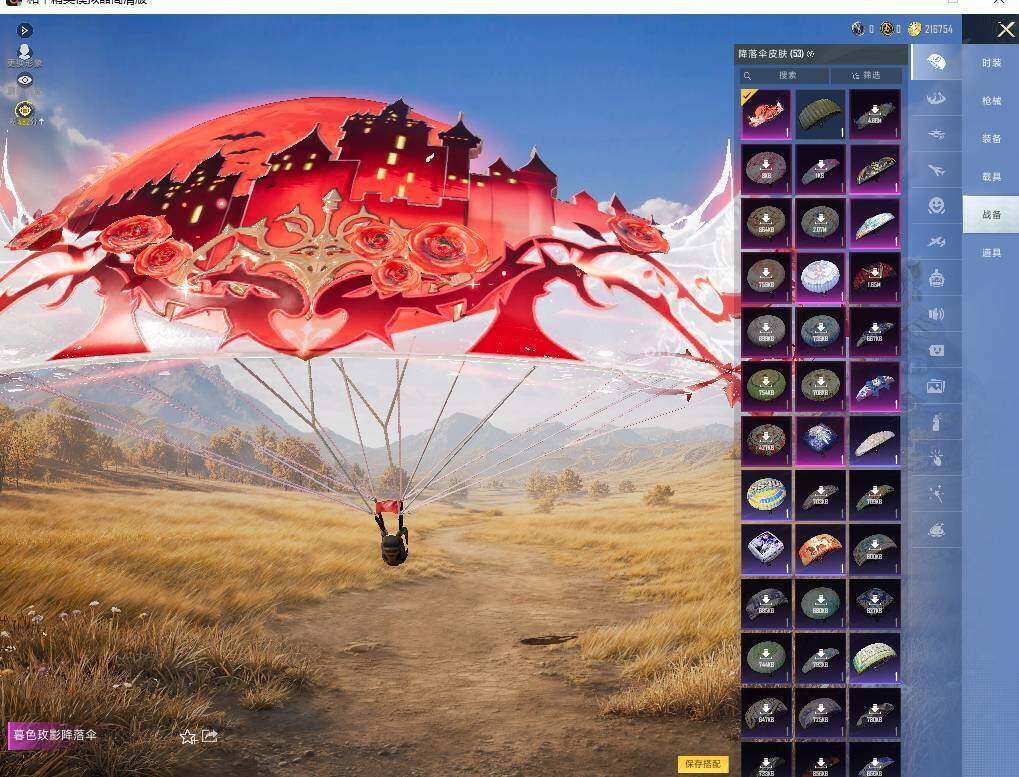1019x777 pixels.
Task: Select the equipped red rose parachute thumbnail
Action: point(766,114)
